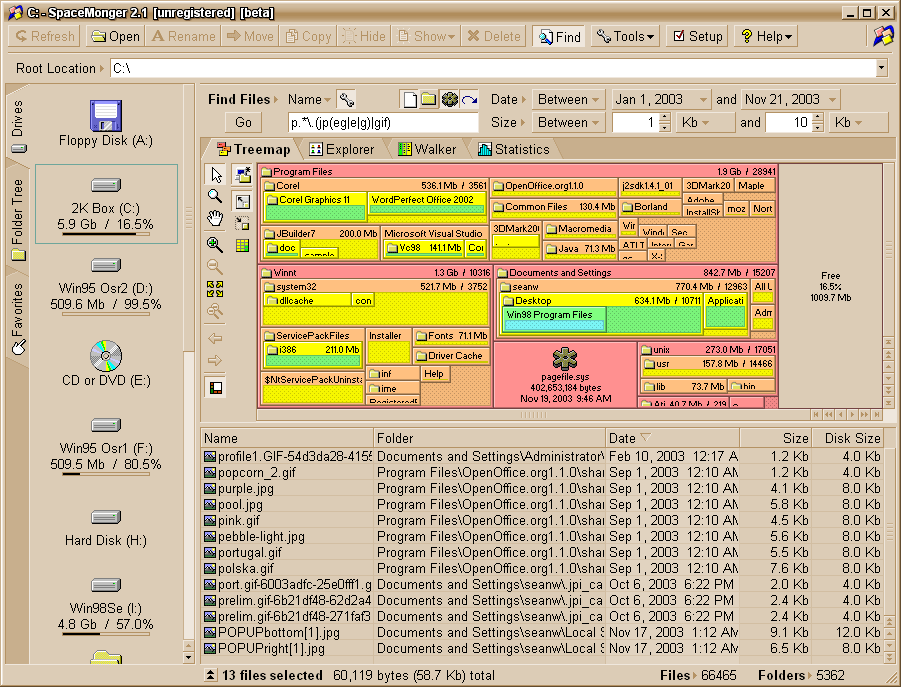Select the 2K Box (C:) drive
The height and width of the screenshot is (687, 901).
(106, 204)
